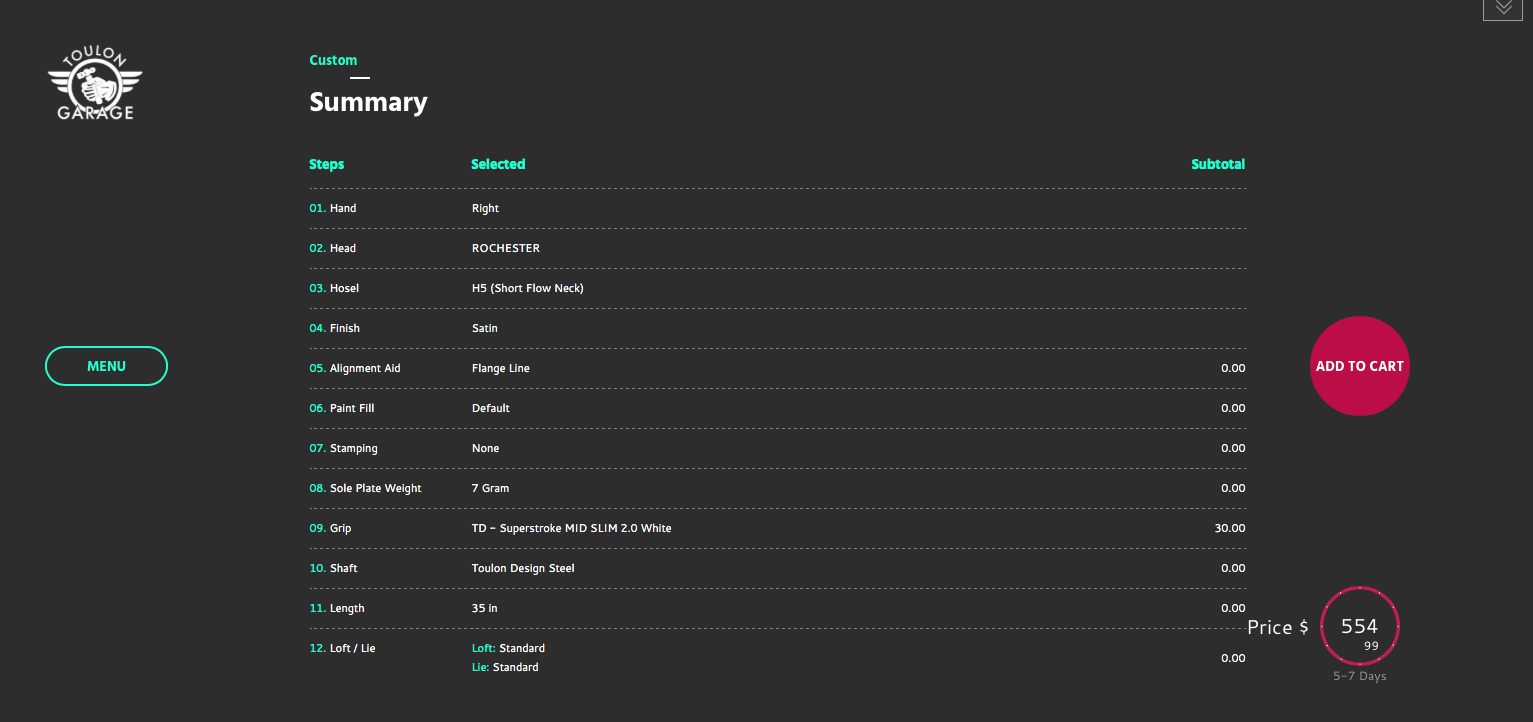Viewport: 1533px width, 722px height.
Task: Click the Custom breadcrumb link
Action: coord(333,60)
